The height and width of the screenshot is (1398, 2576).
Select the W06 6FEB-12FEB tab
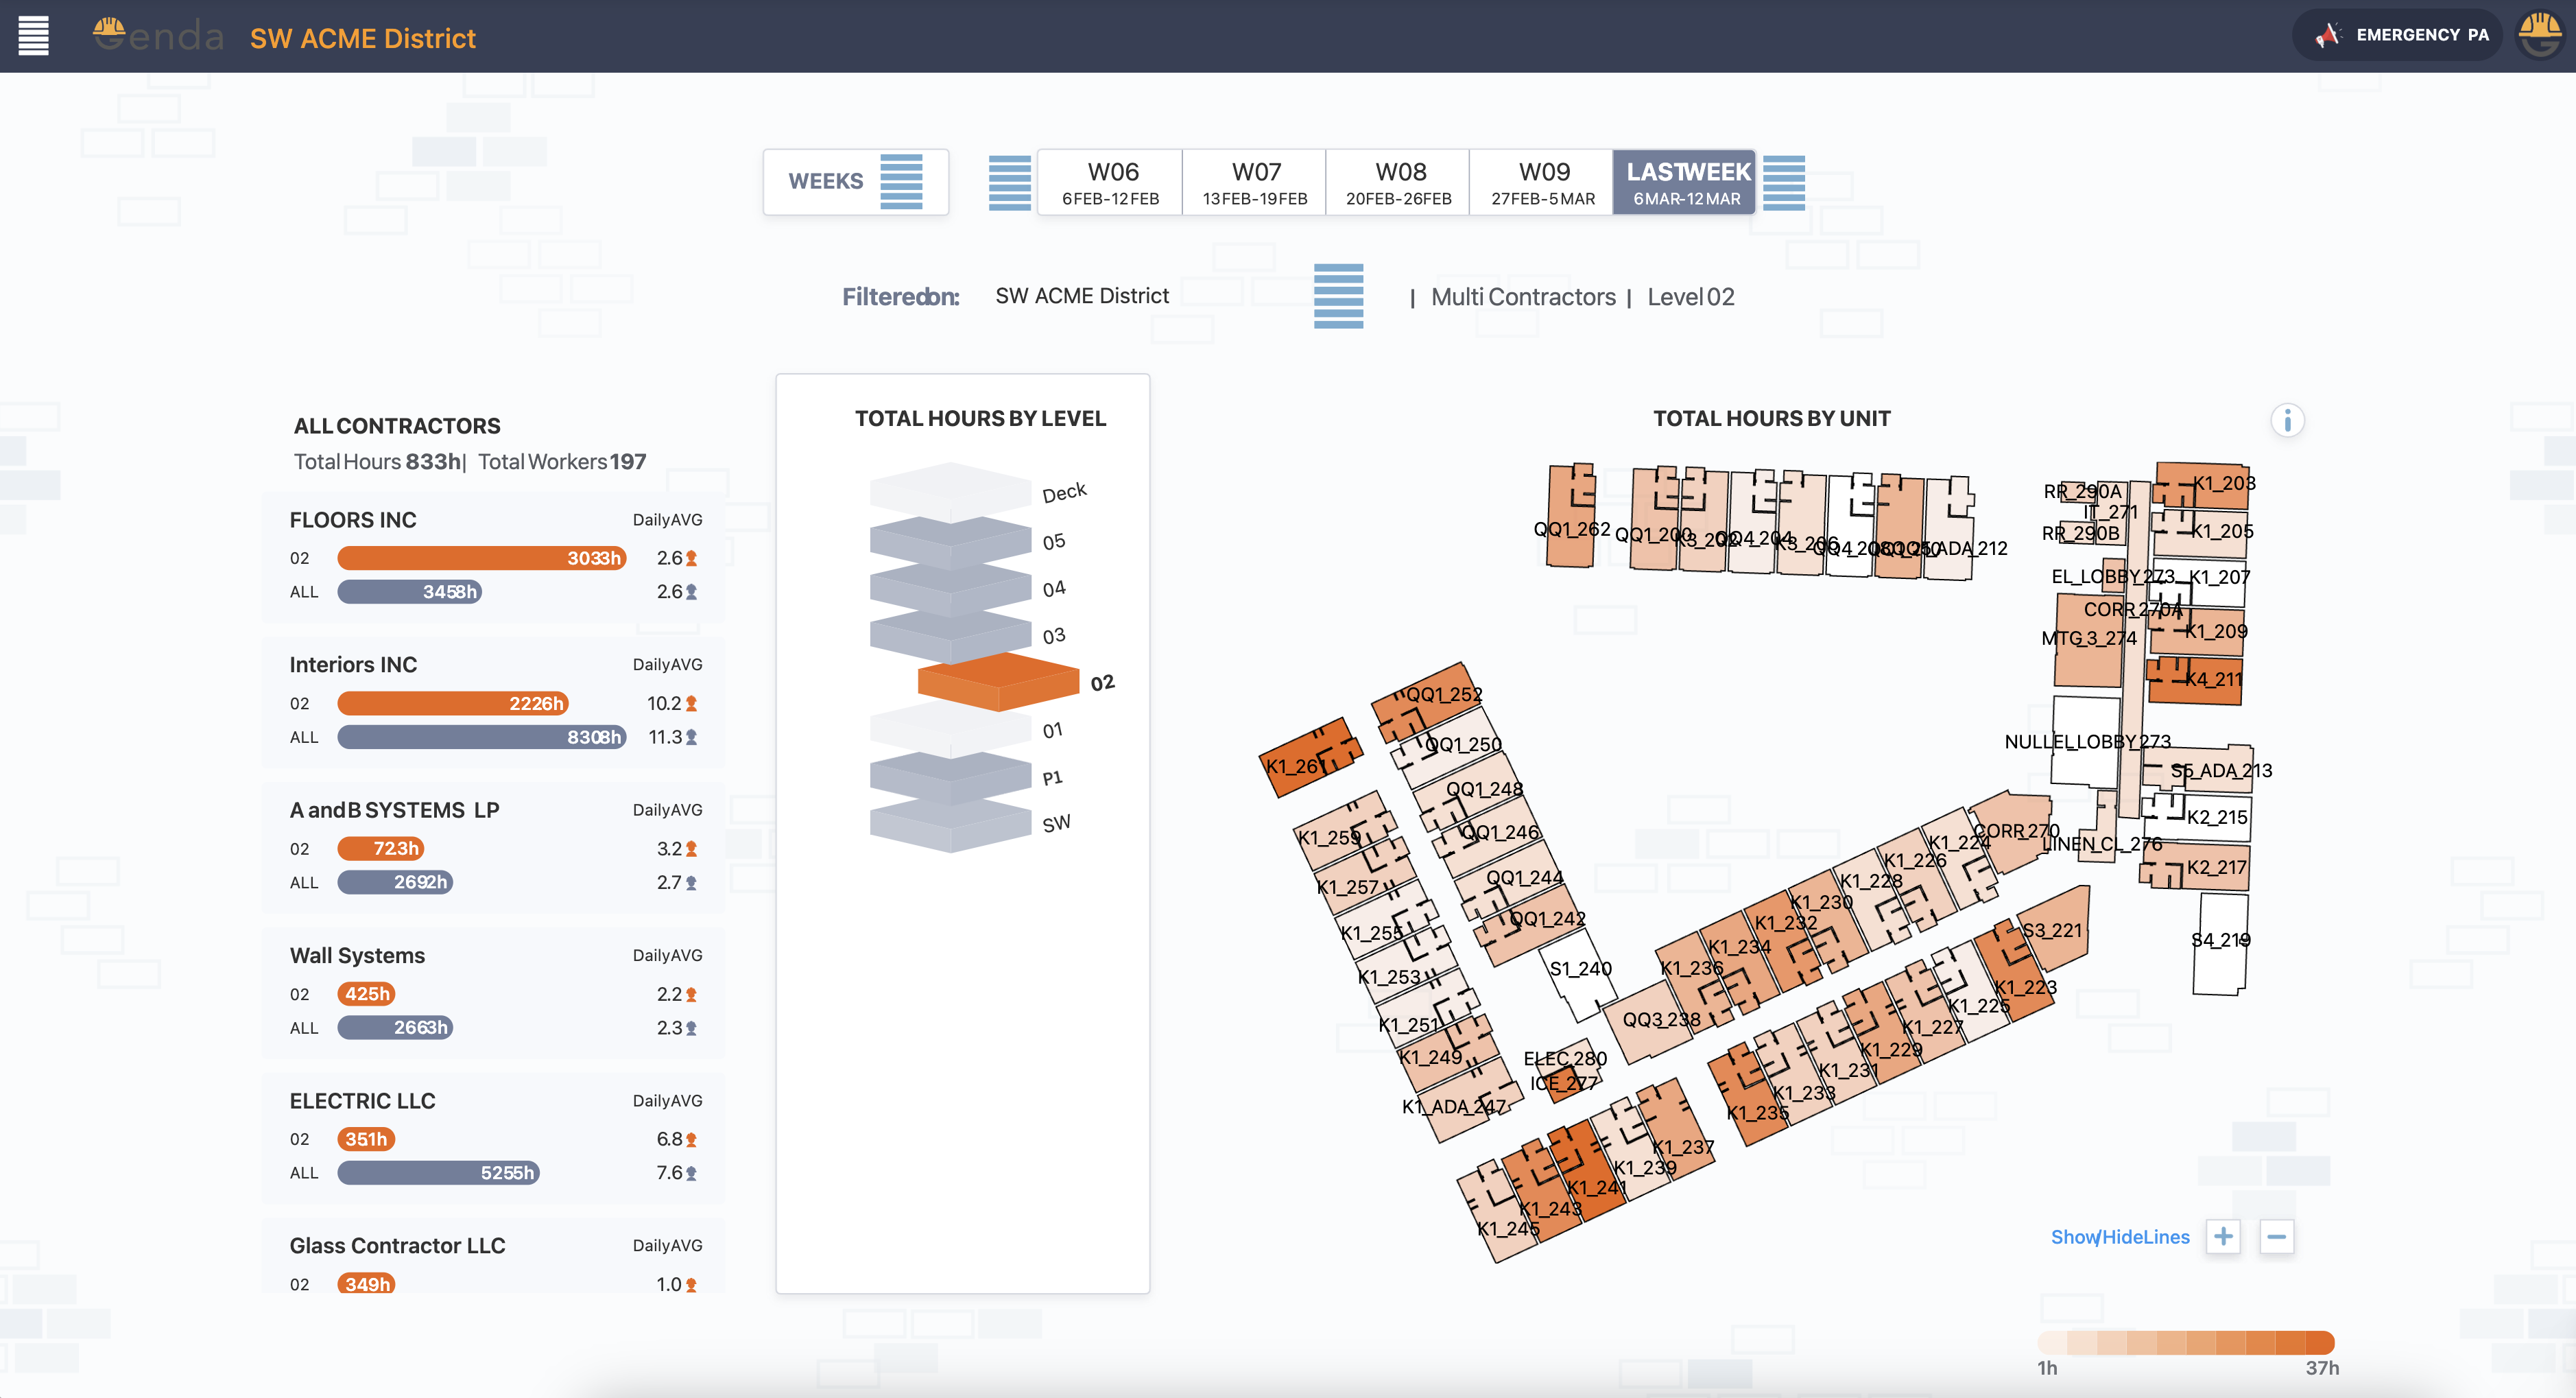click(1111, 182)
